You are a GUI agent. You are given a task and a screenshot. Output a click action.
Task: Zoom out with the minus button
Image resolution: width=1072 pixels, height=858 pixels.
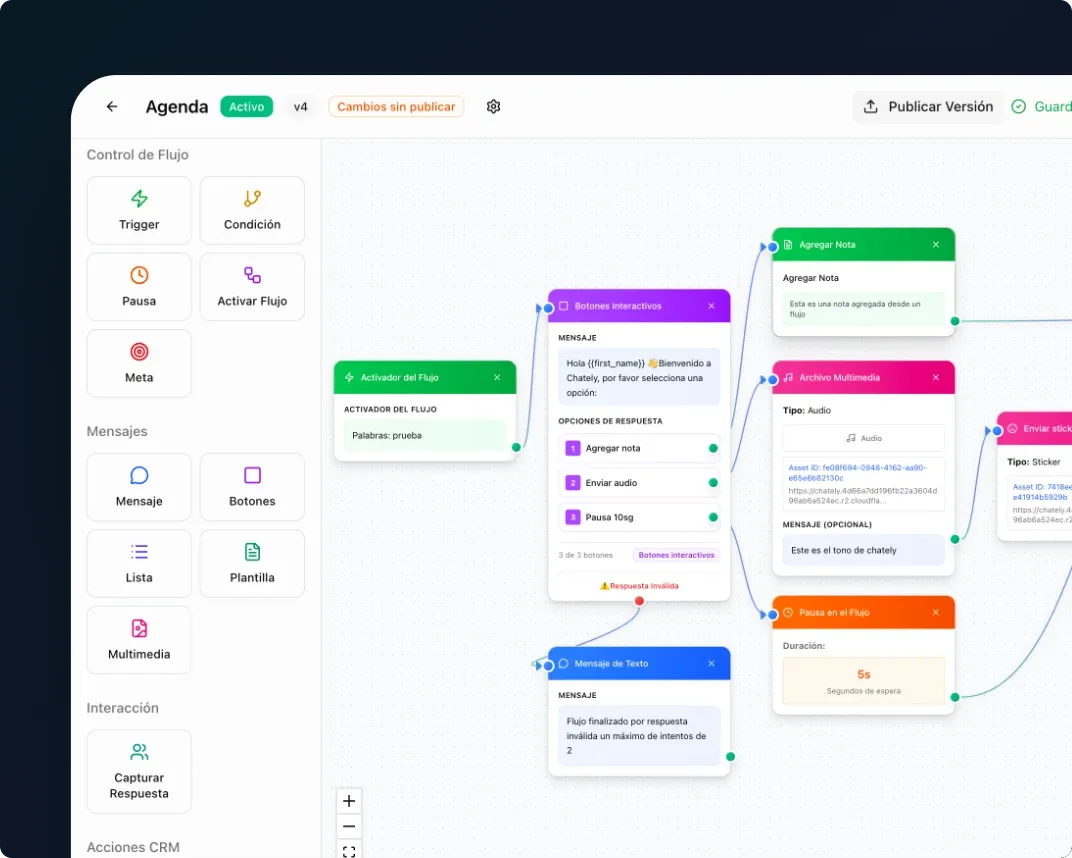349,826
